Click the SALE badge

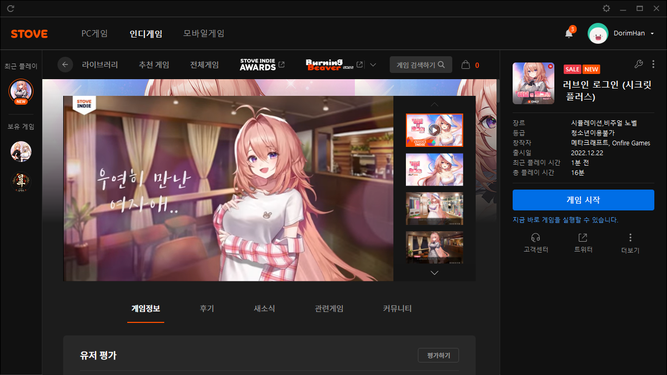[572, 69]
